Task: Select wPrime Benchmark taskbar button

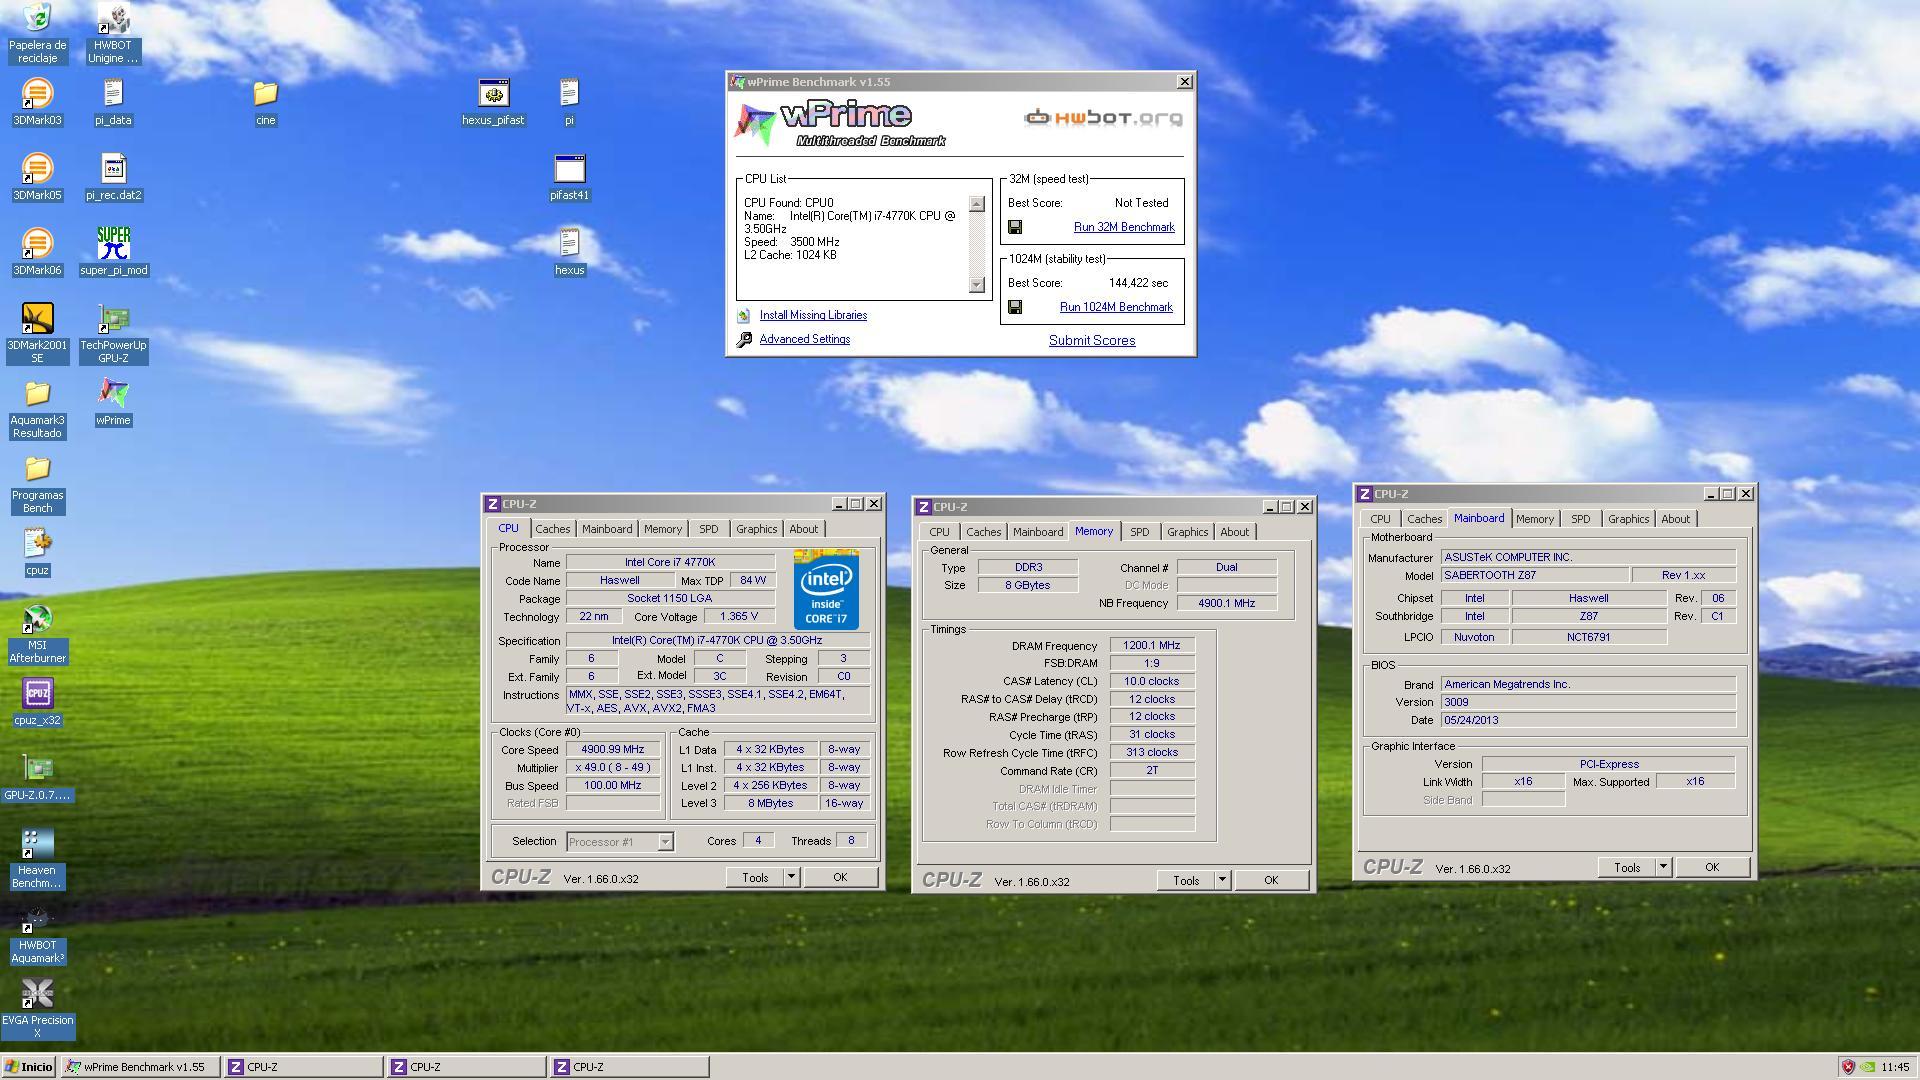Action: 139,1067
